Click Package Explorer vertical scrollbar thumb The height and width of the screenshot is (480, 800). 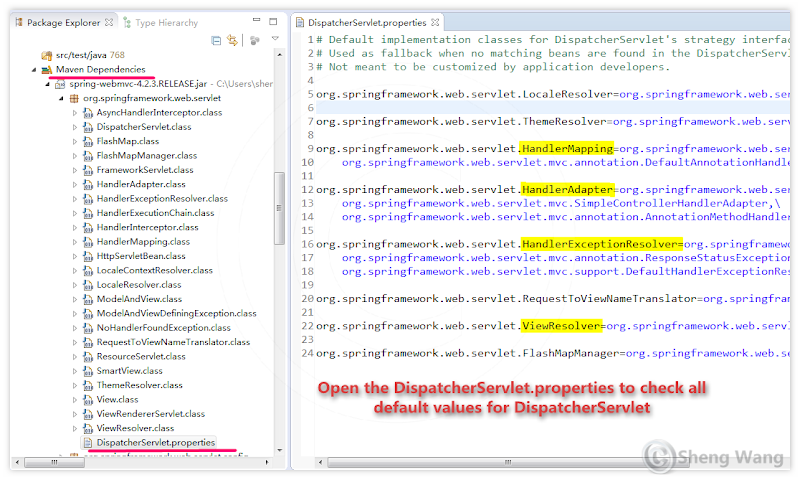[x=279, y=208]
